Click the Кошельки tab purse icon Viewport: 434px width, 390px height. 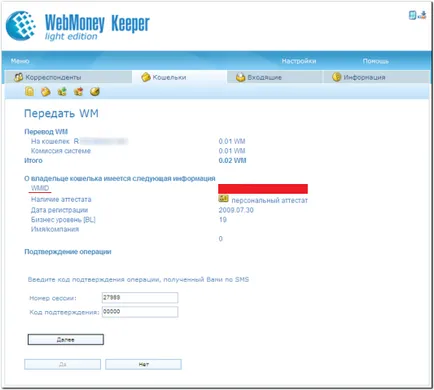coord(146,77)
